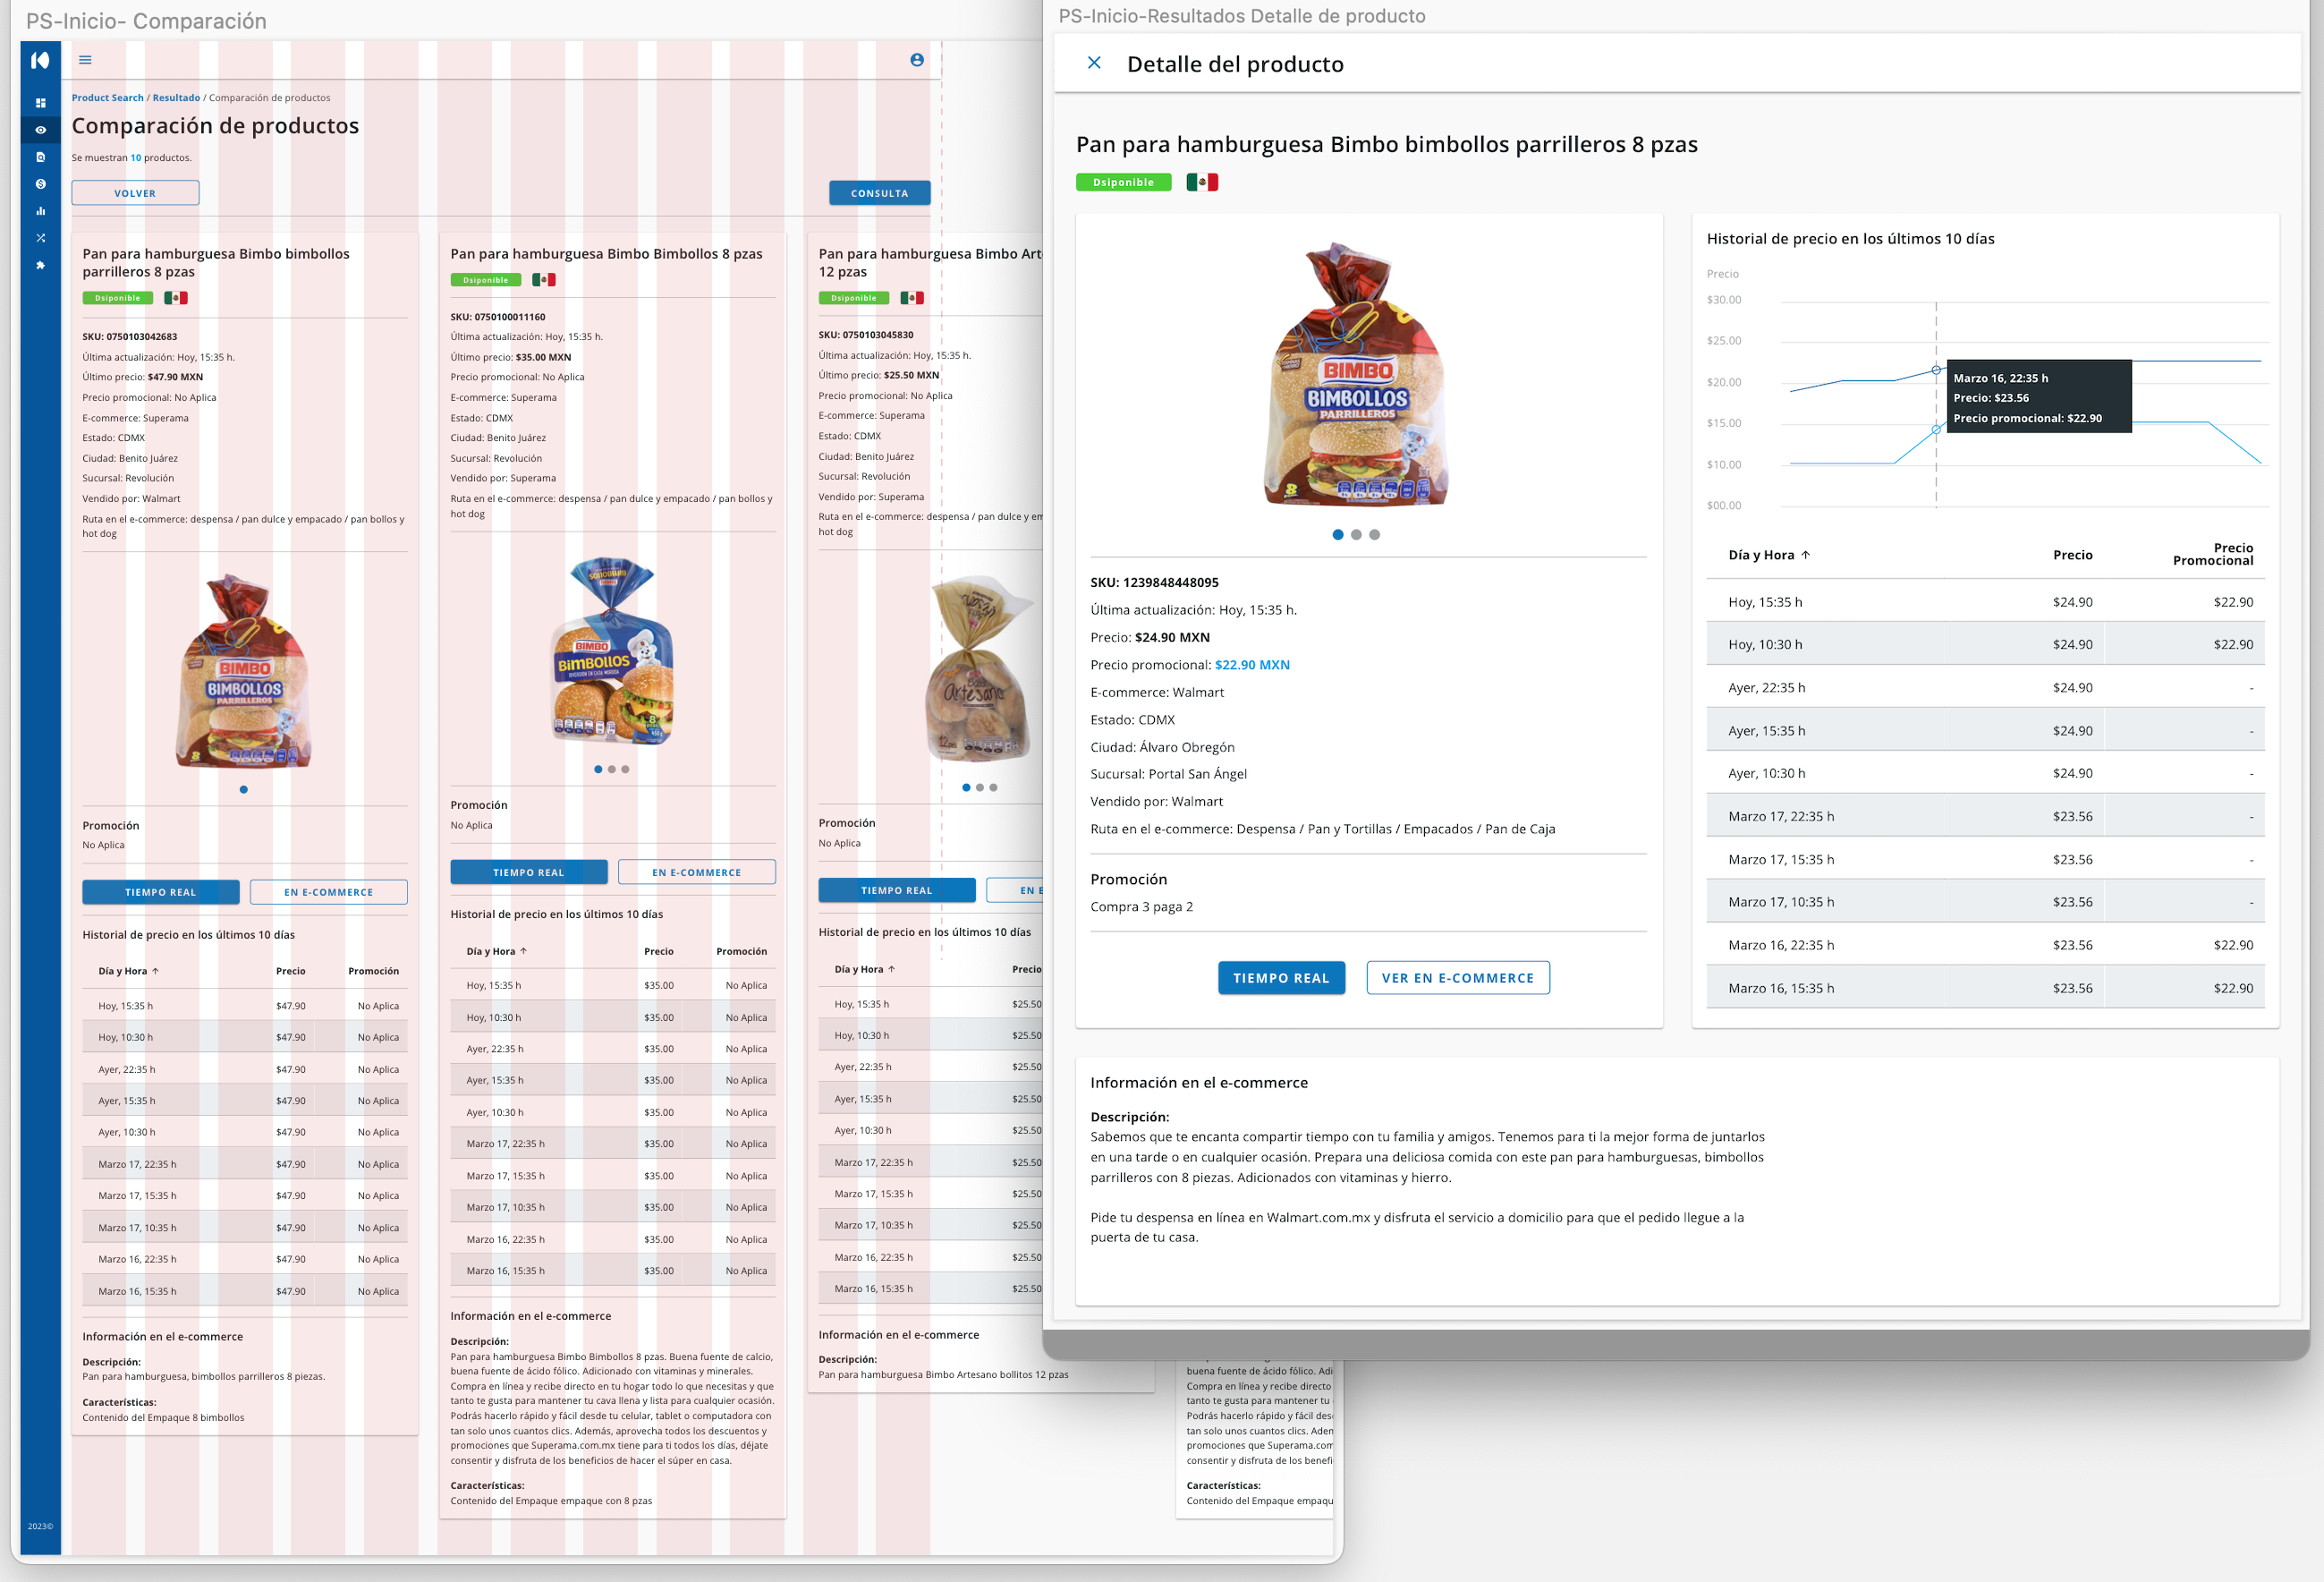
Task: Click the CONSULTA button
Action: [880, 193]
